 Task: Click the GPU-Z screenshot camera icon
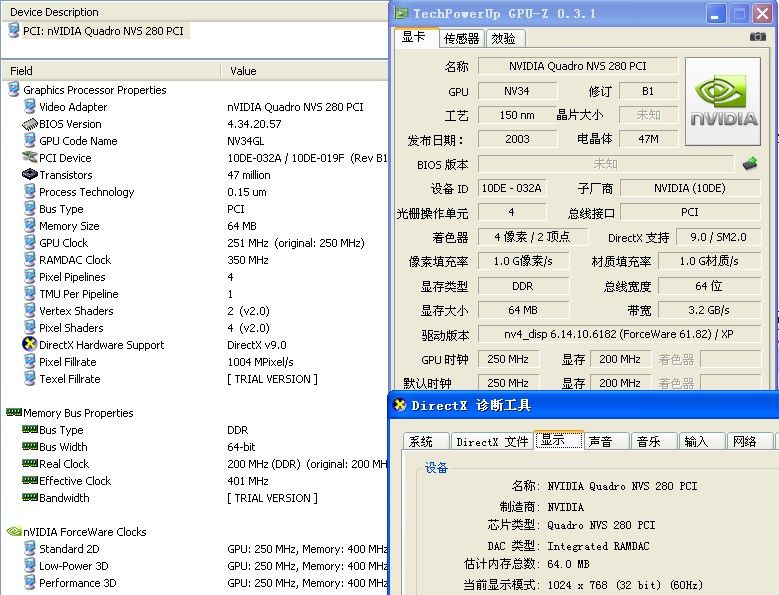coord(757,37)
